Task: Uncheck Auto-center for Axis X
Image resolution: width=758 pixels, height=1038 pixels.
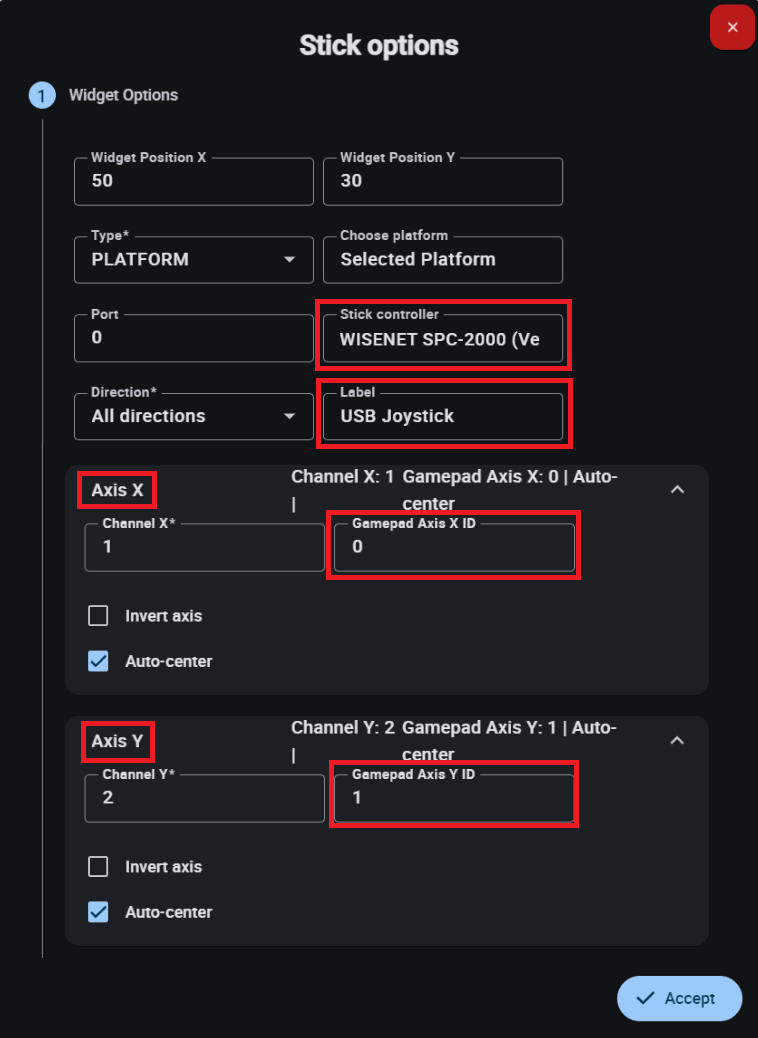Action: (x=98, y=661)
